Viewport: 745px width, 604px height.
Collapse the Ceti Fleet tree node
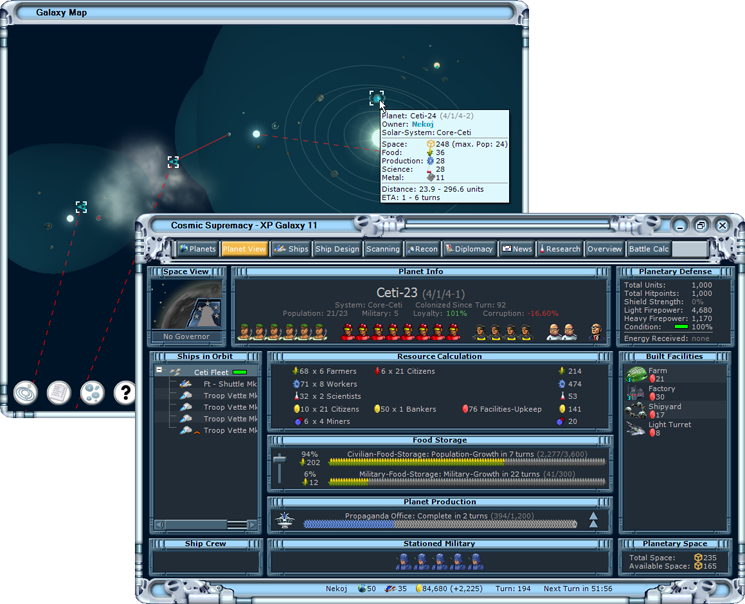(x=159, y=370)
